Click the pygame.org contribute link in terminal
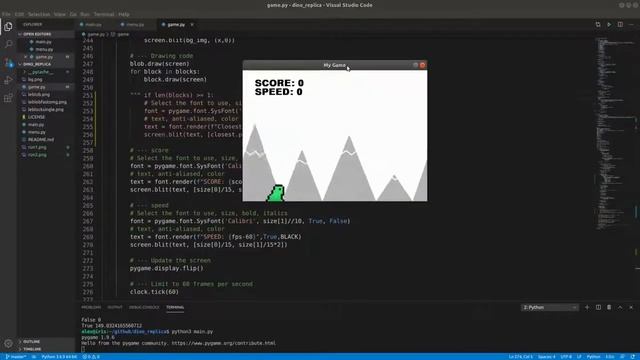 [224, 343]
